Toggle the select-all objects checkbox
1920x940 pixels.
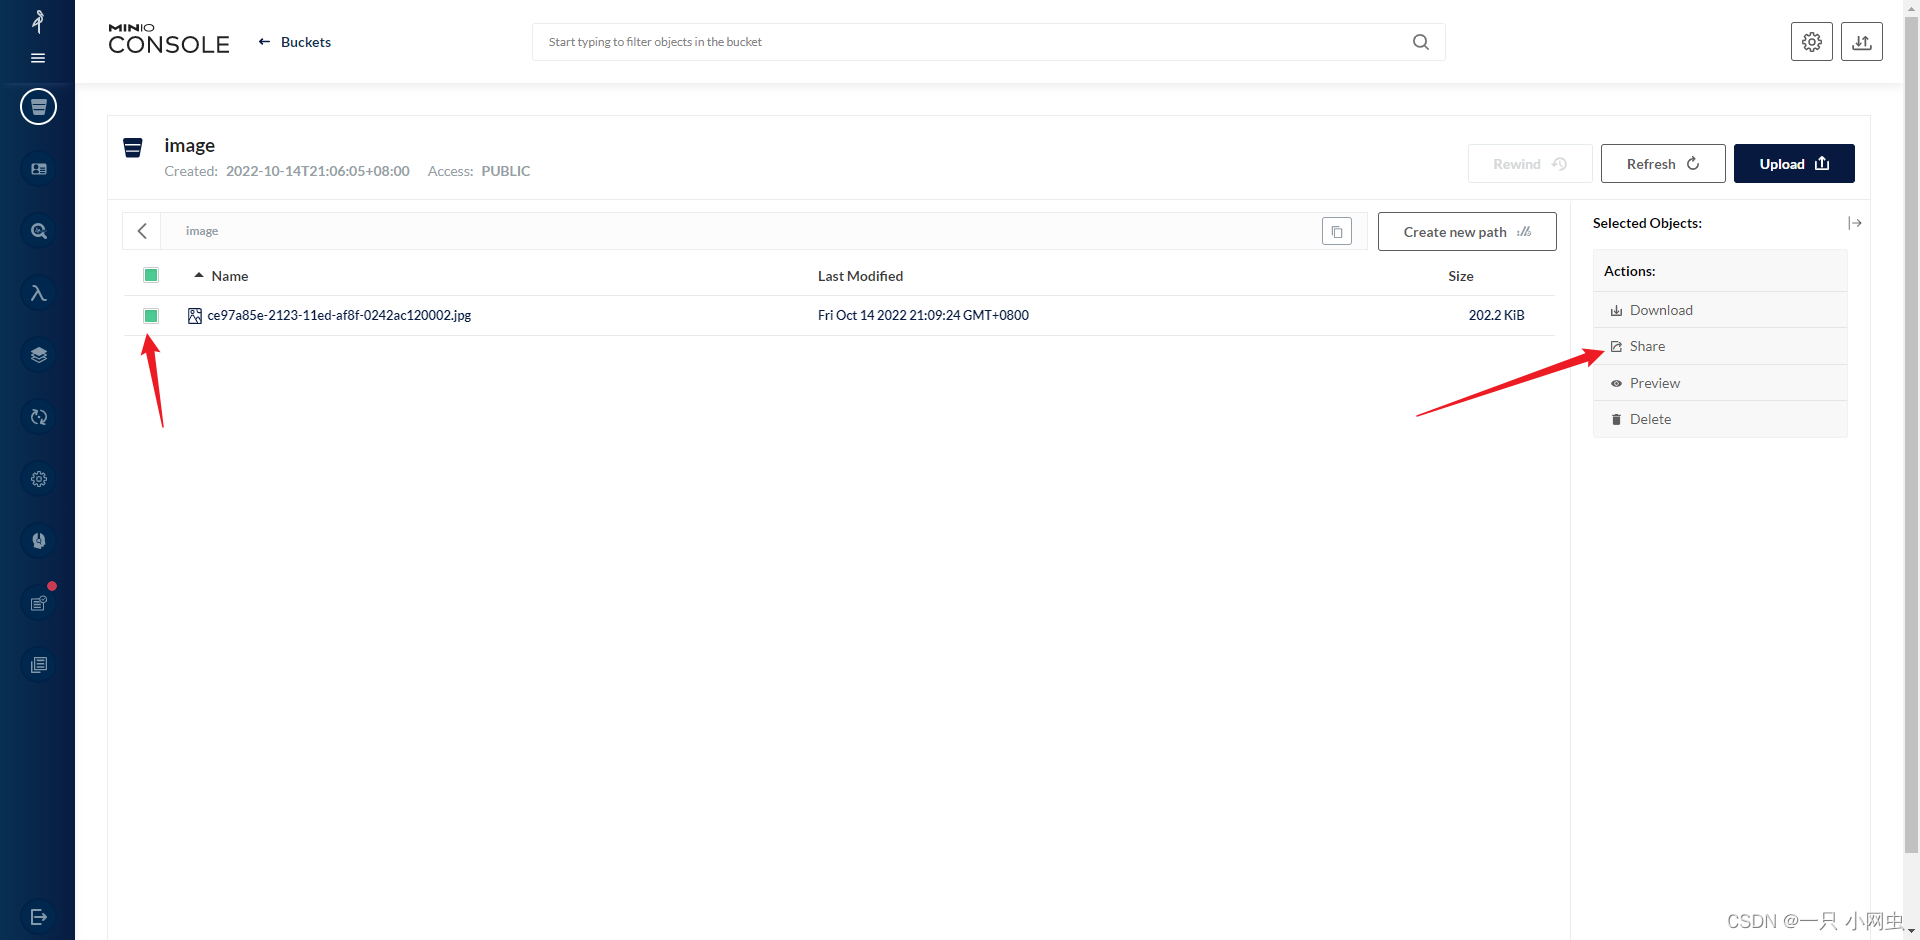(x=151, y=275)
